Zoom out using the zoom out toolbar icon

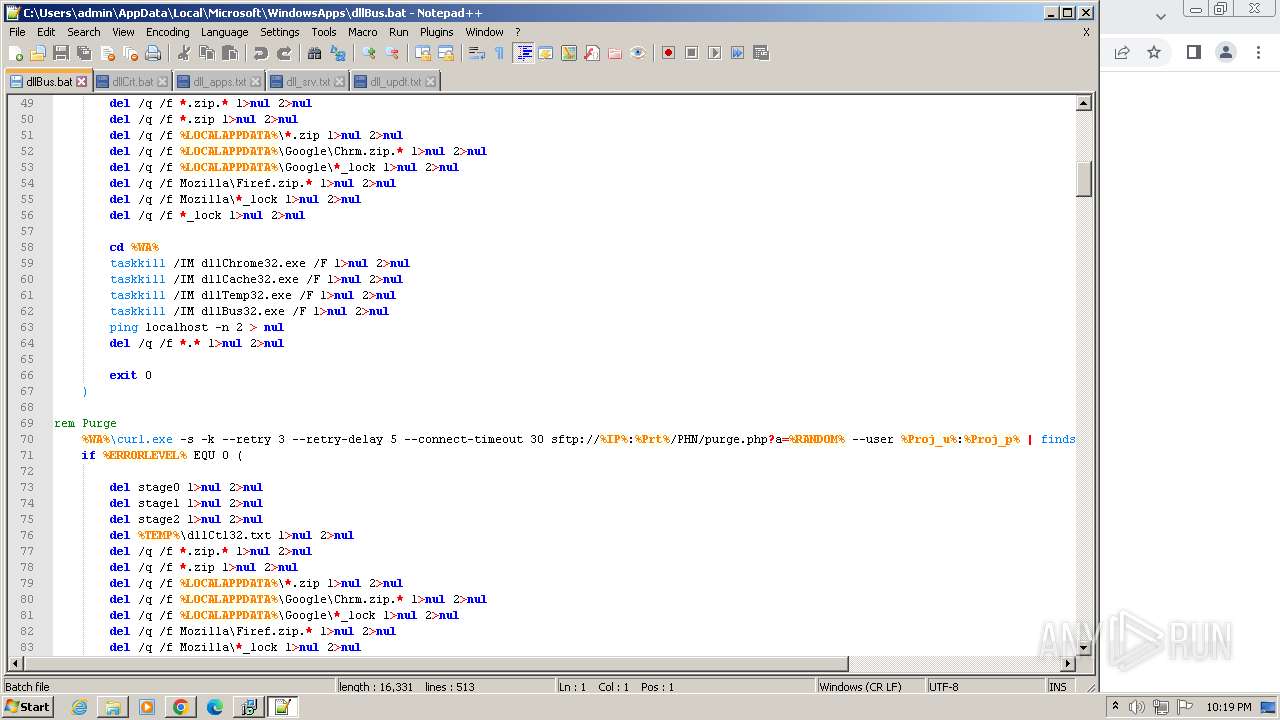(x=392, y=53)
